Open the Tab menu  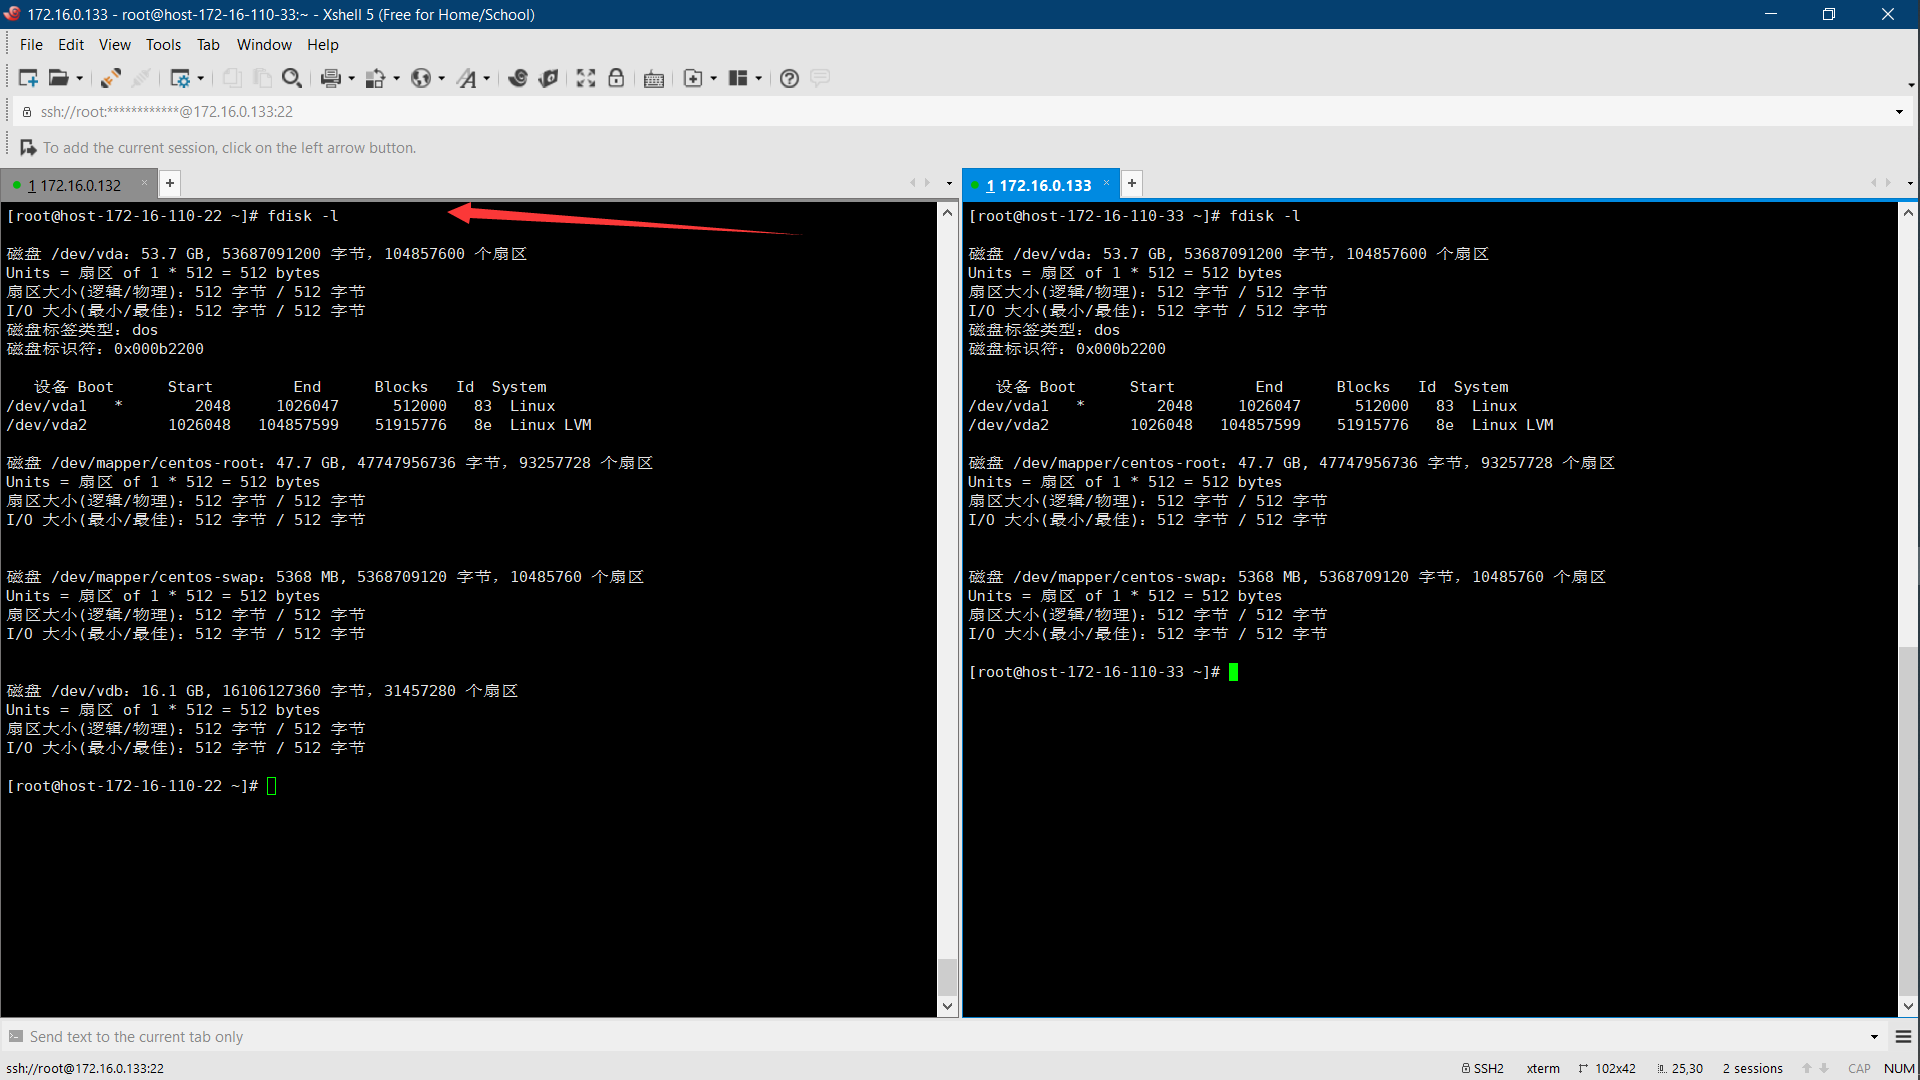coord(208,45)
